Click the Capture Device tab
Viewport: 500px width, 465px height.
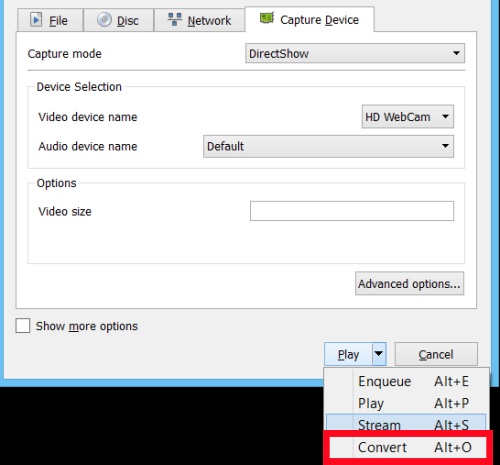309,19
